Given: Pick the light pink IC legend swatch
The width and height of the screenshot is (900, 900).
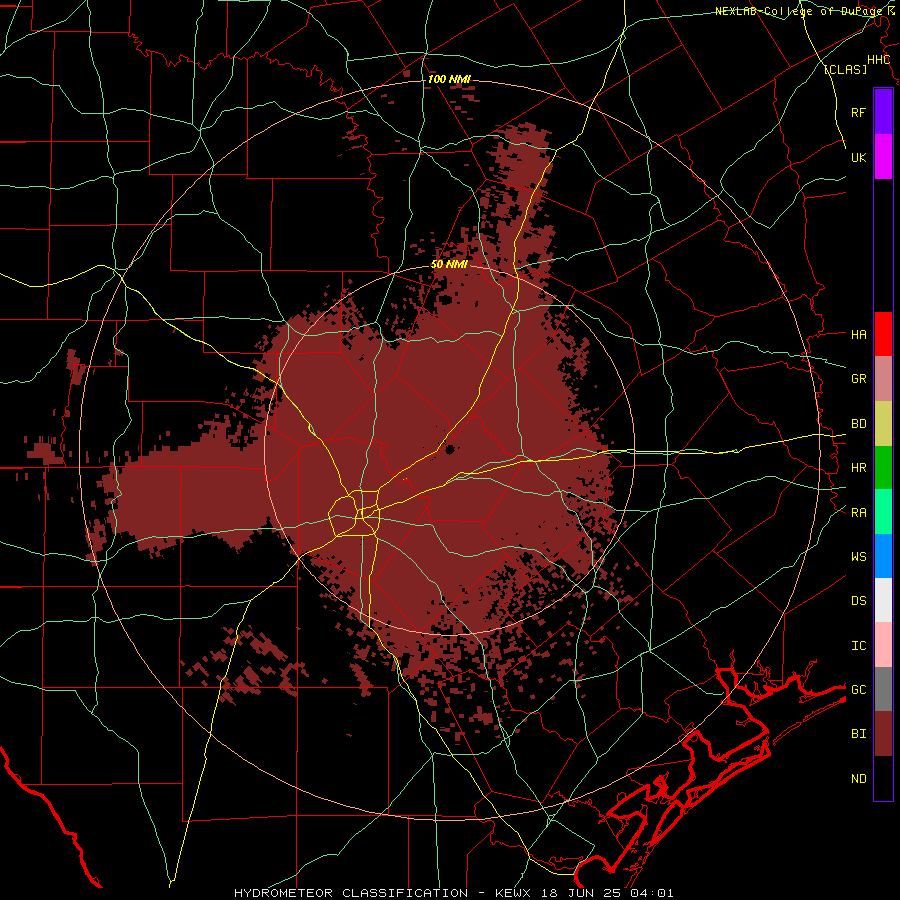Looking at the screenshot, I should point(883,645).
